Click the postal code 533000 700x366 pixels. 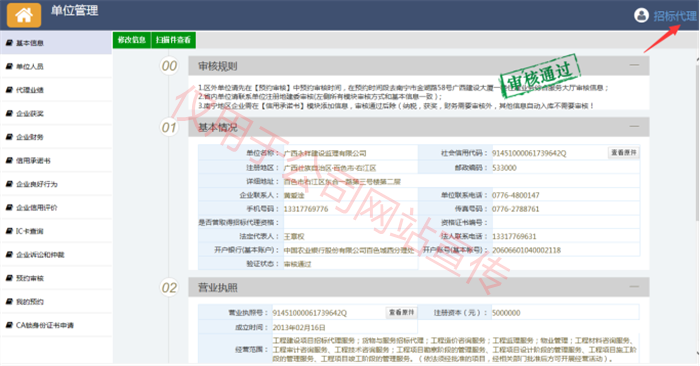tap(504, 168)
